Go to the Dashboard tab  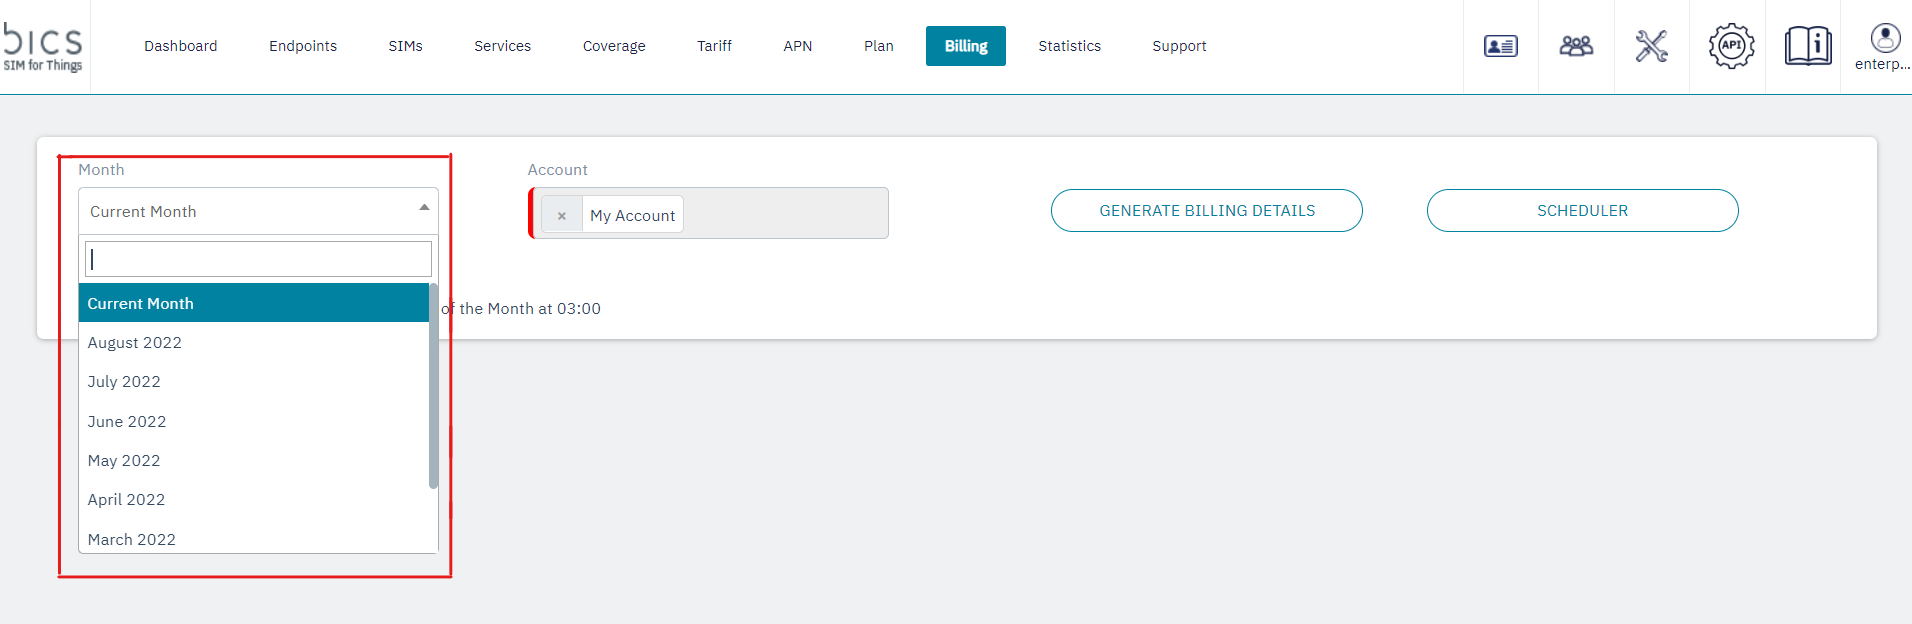pos(181,46)
